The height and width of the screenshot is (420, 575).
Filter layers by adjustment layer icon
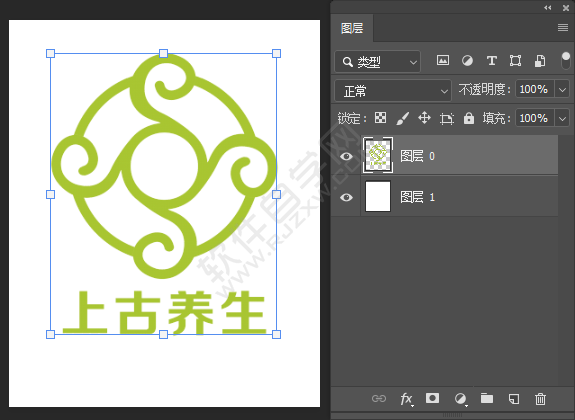tap(467, 61)
